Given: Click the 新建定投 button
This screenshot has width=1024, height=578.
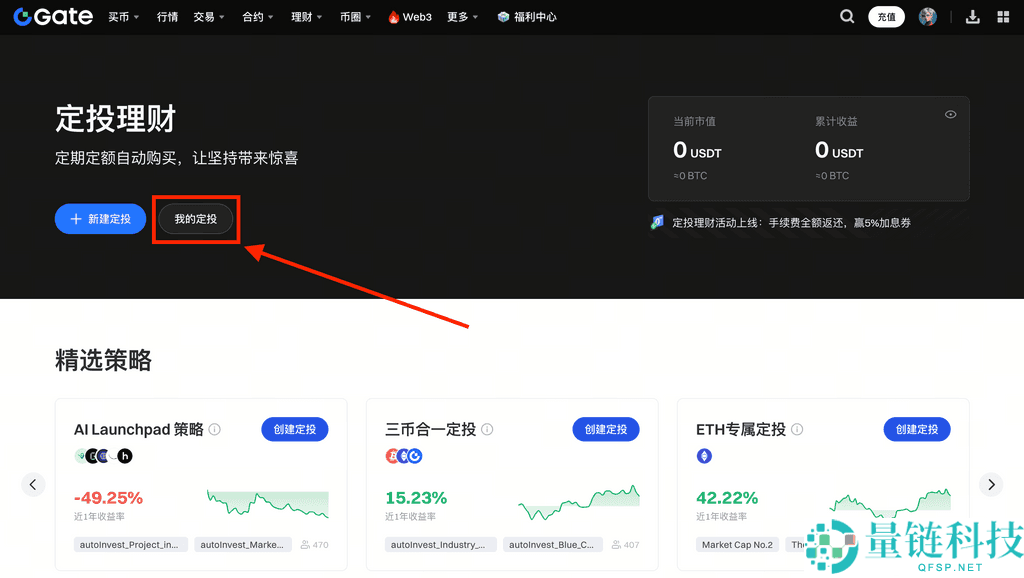Looking at the screenshot, I should point(100,219).
